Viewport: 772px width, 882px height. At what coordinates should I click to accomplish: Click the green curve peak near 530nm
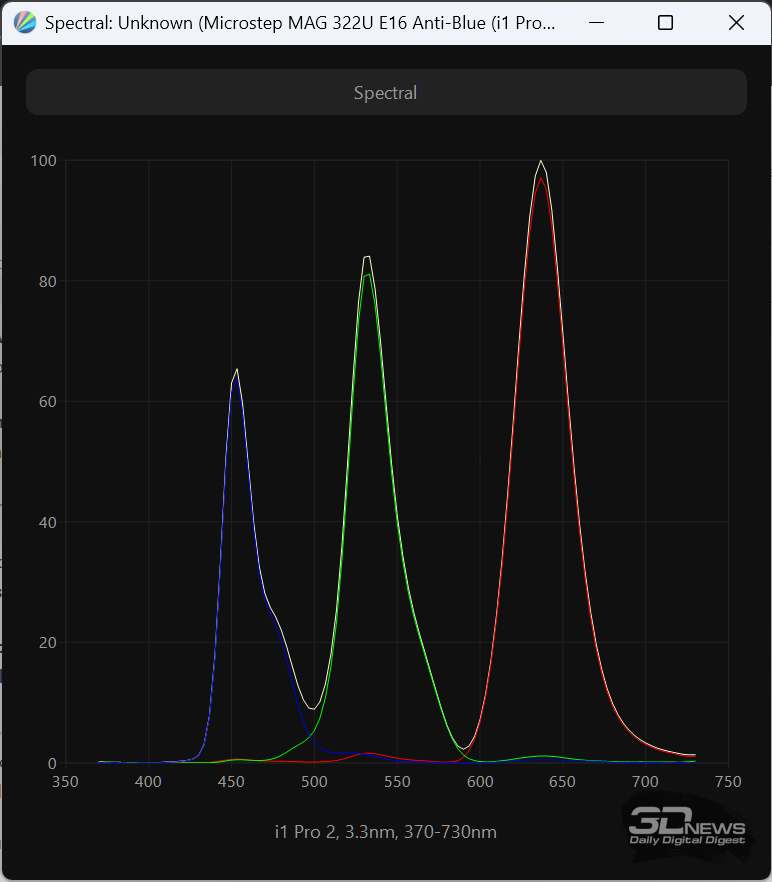tap(368, 274)
